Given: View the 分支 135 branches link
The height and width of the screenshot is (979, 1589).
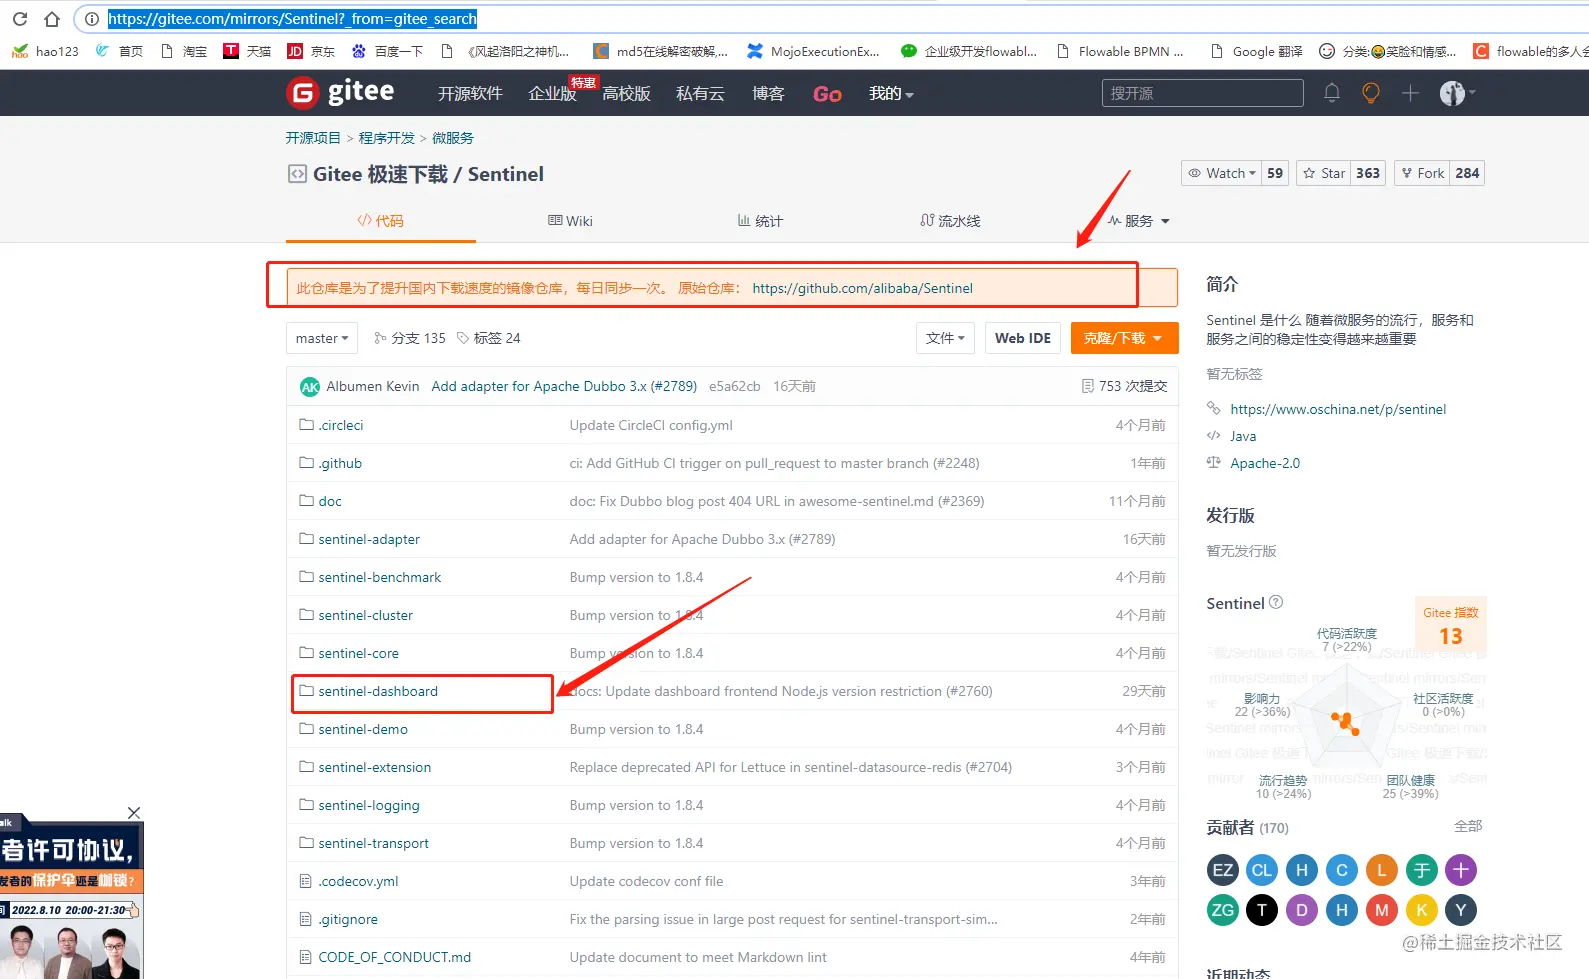Looking at the screenshot, I should [x=410, y=338].
